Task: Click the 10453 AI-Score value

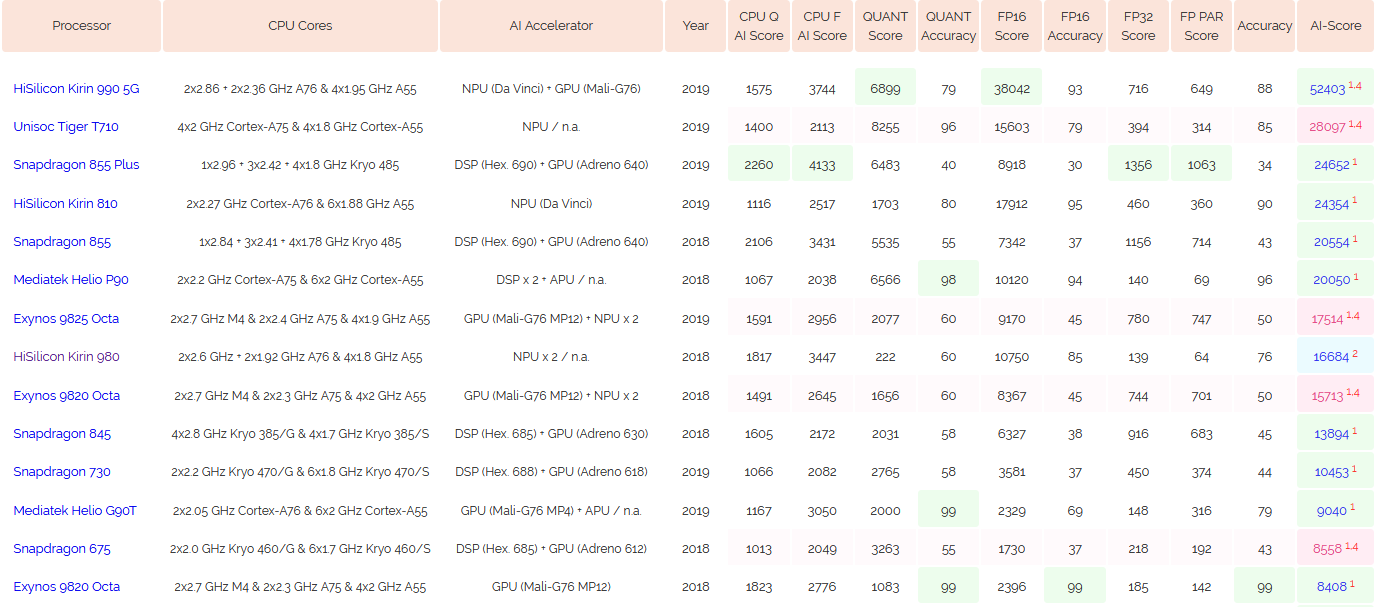Action: pyautogui.click(x=1331, y=472)
